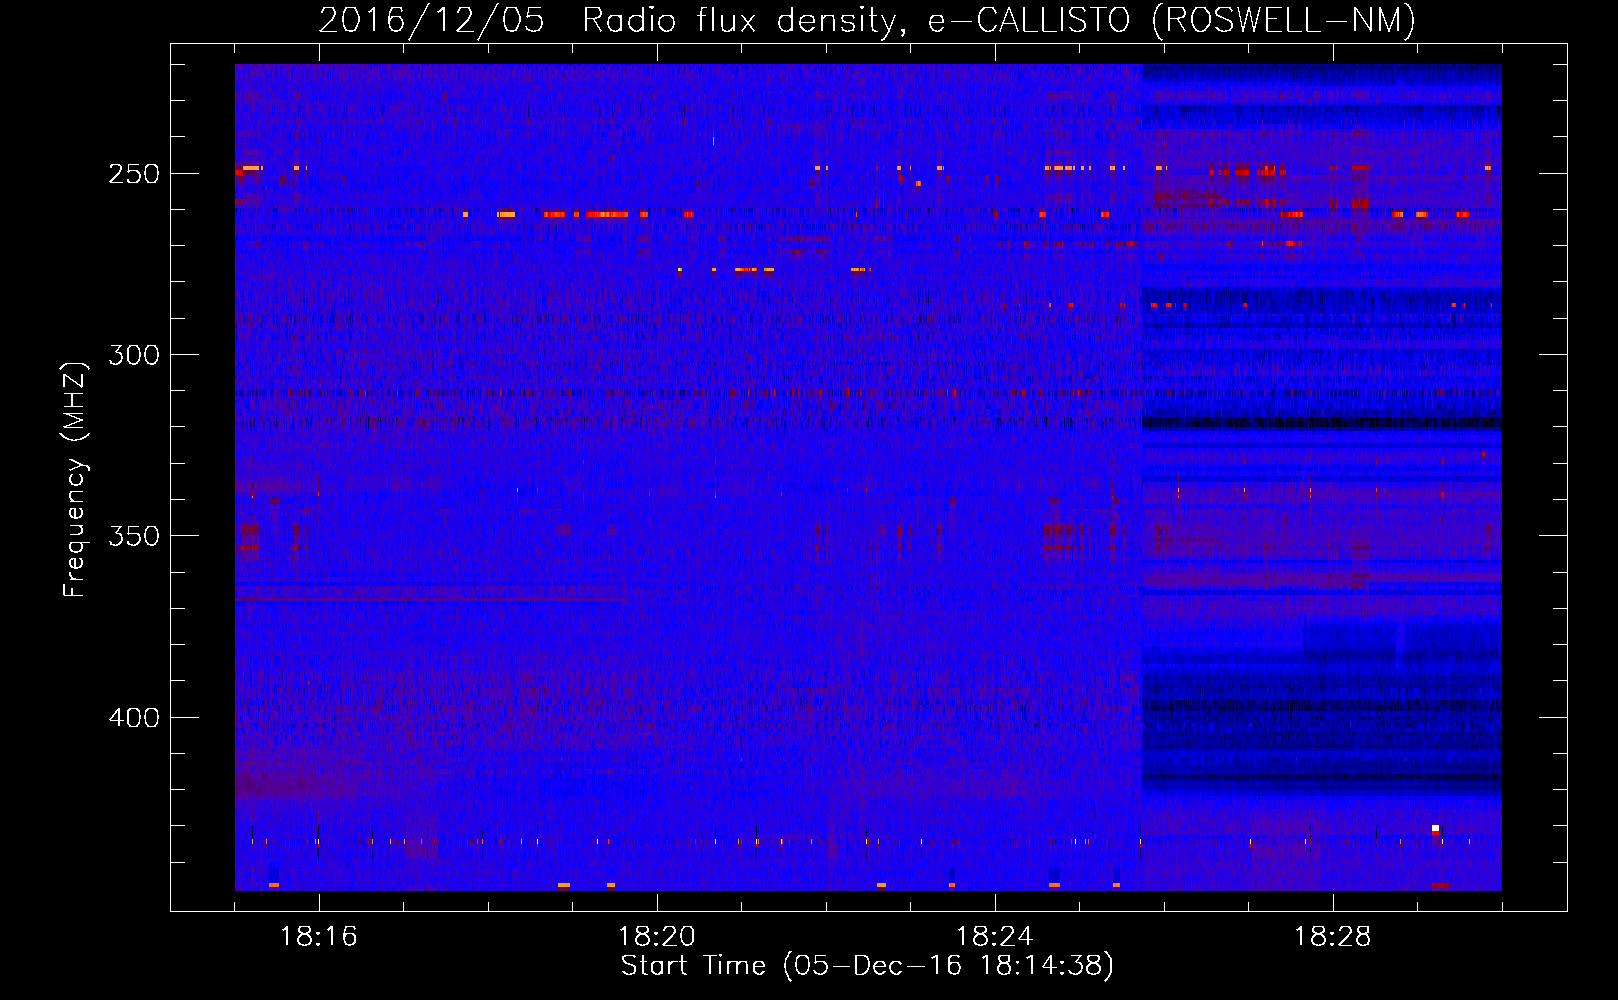
Task: Click the 18:16 time tick label
Action: tap(318, 937)
